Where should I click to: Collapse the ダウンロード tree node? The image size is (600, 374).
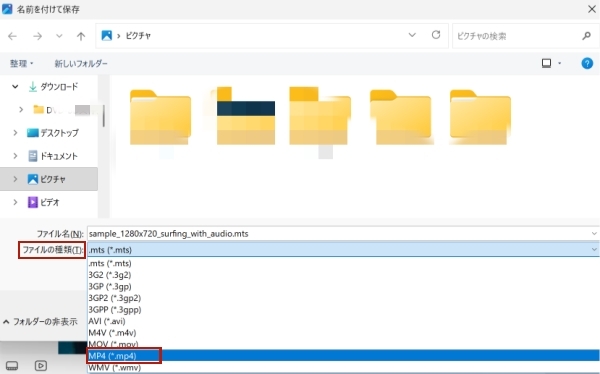15,87
